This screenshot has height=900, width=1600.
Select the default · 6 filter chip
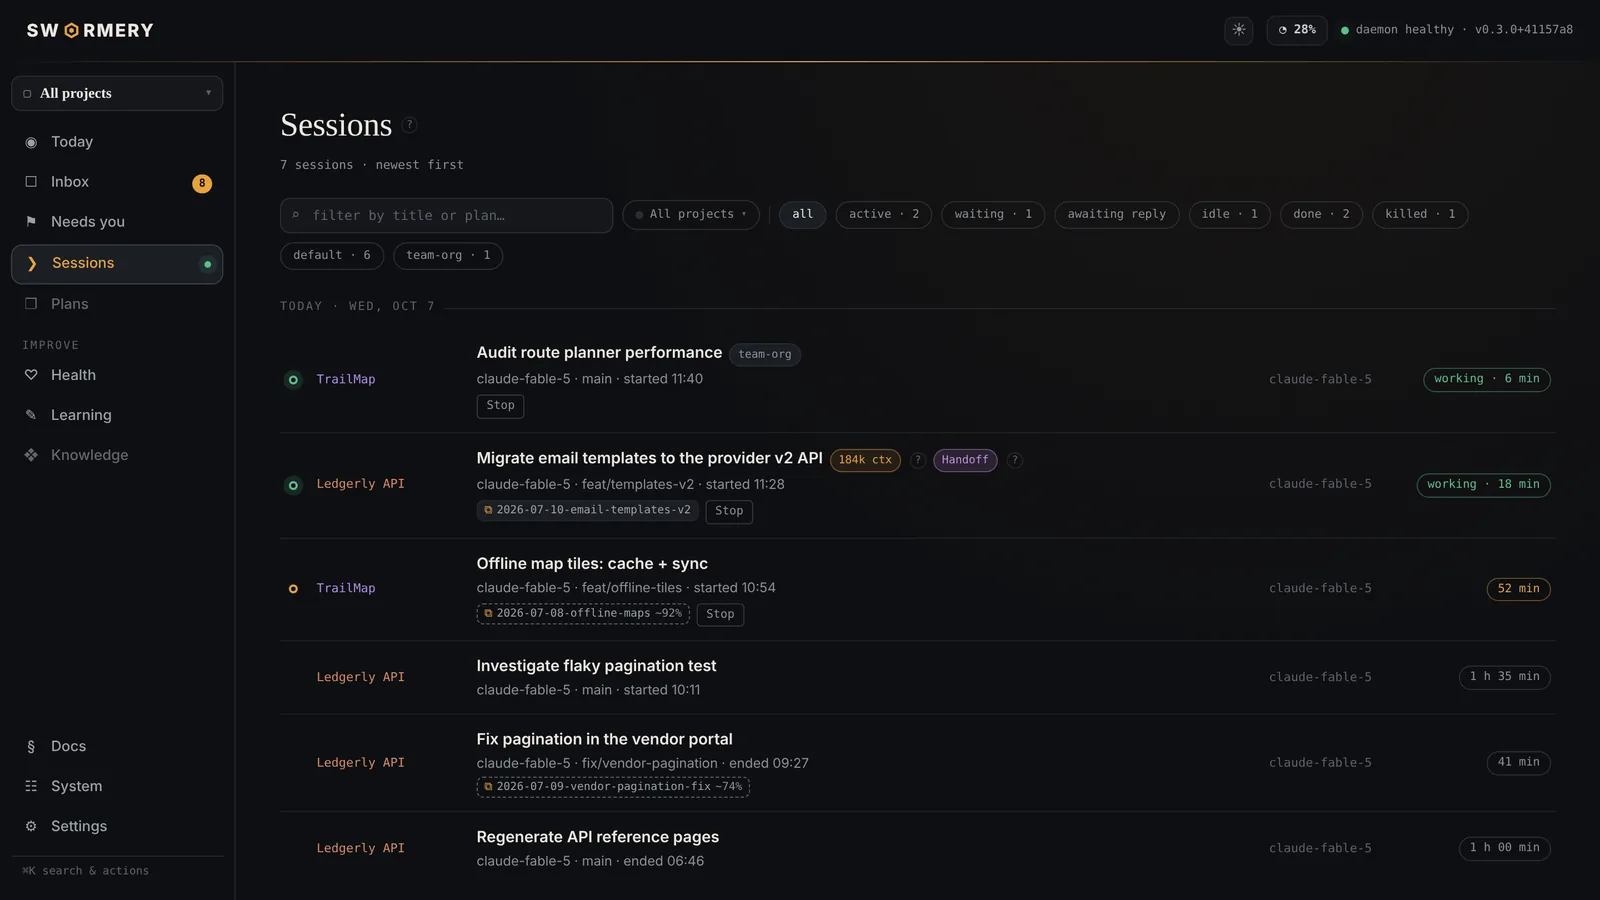[332, 256]
